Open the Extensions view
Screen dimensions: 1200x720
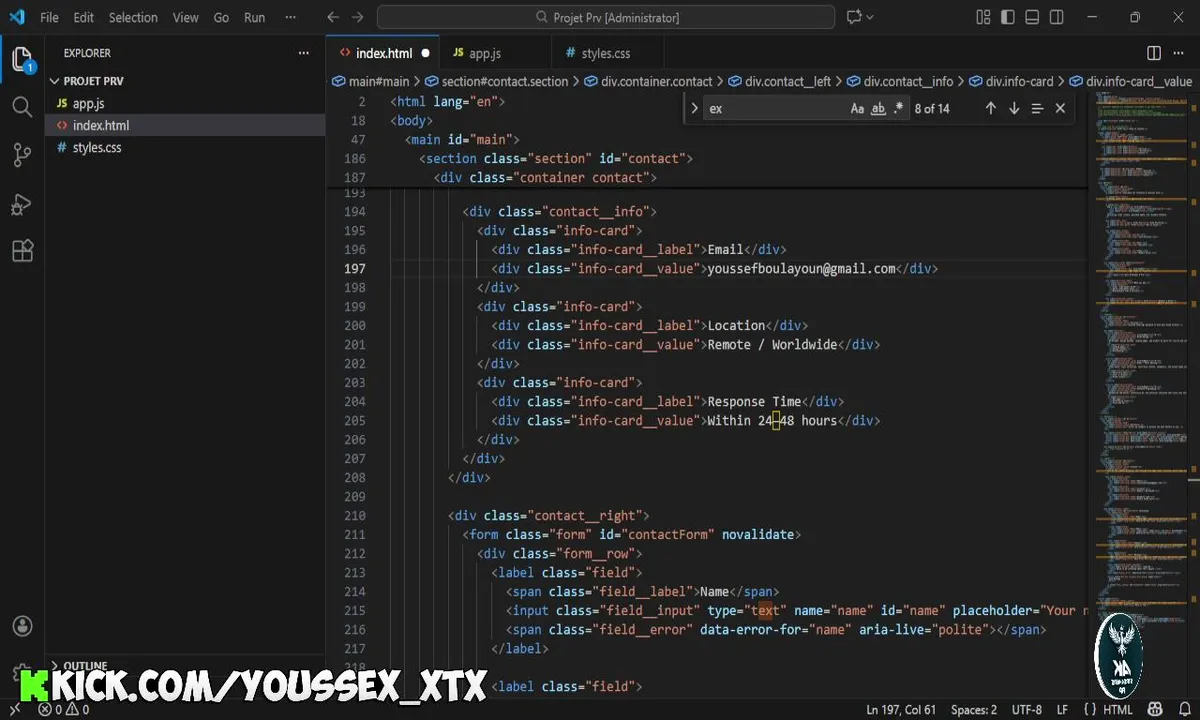22,251
